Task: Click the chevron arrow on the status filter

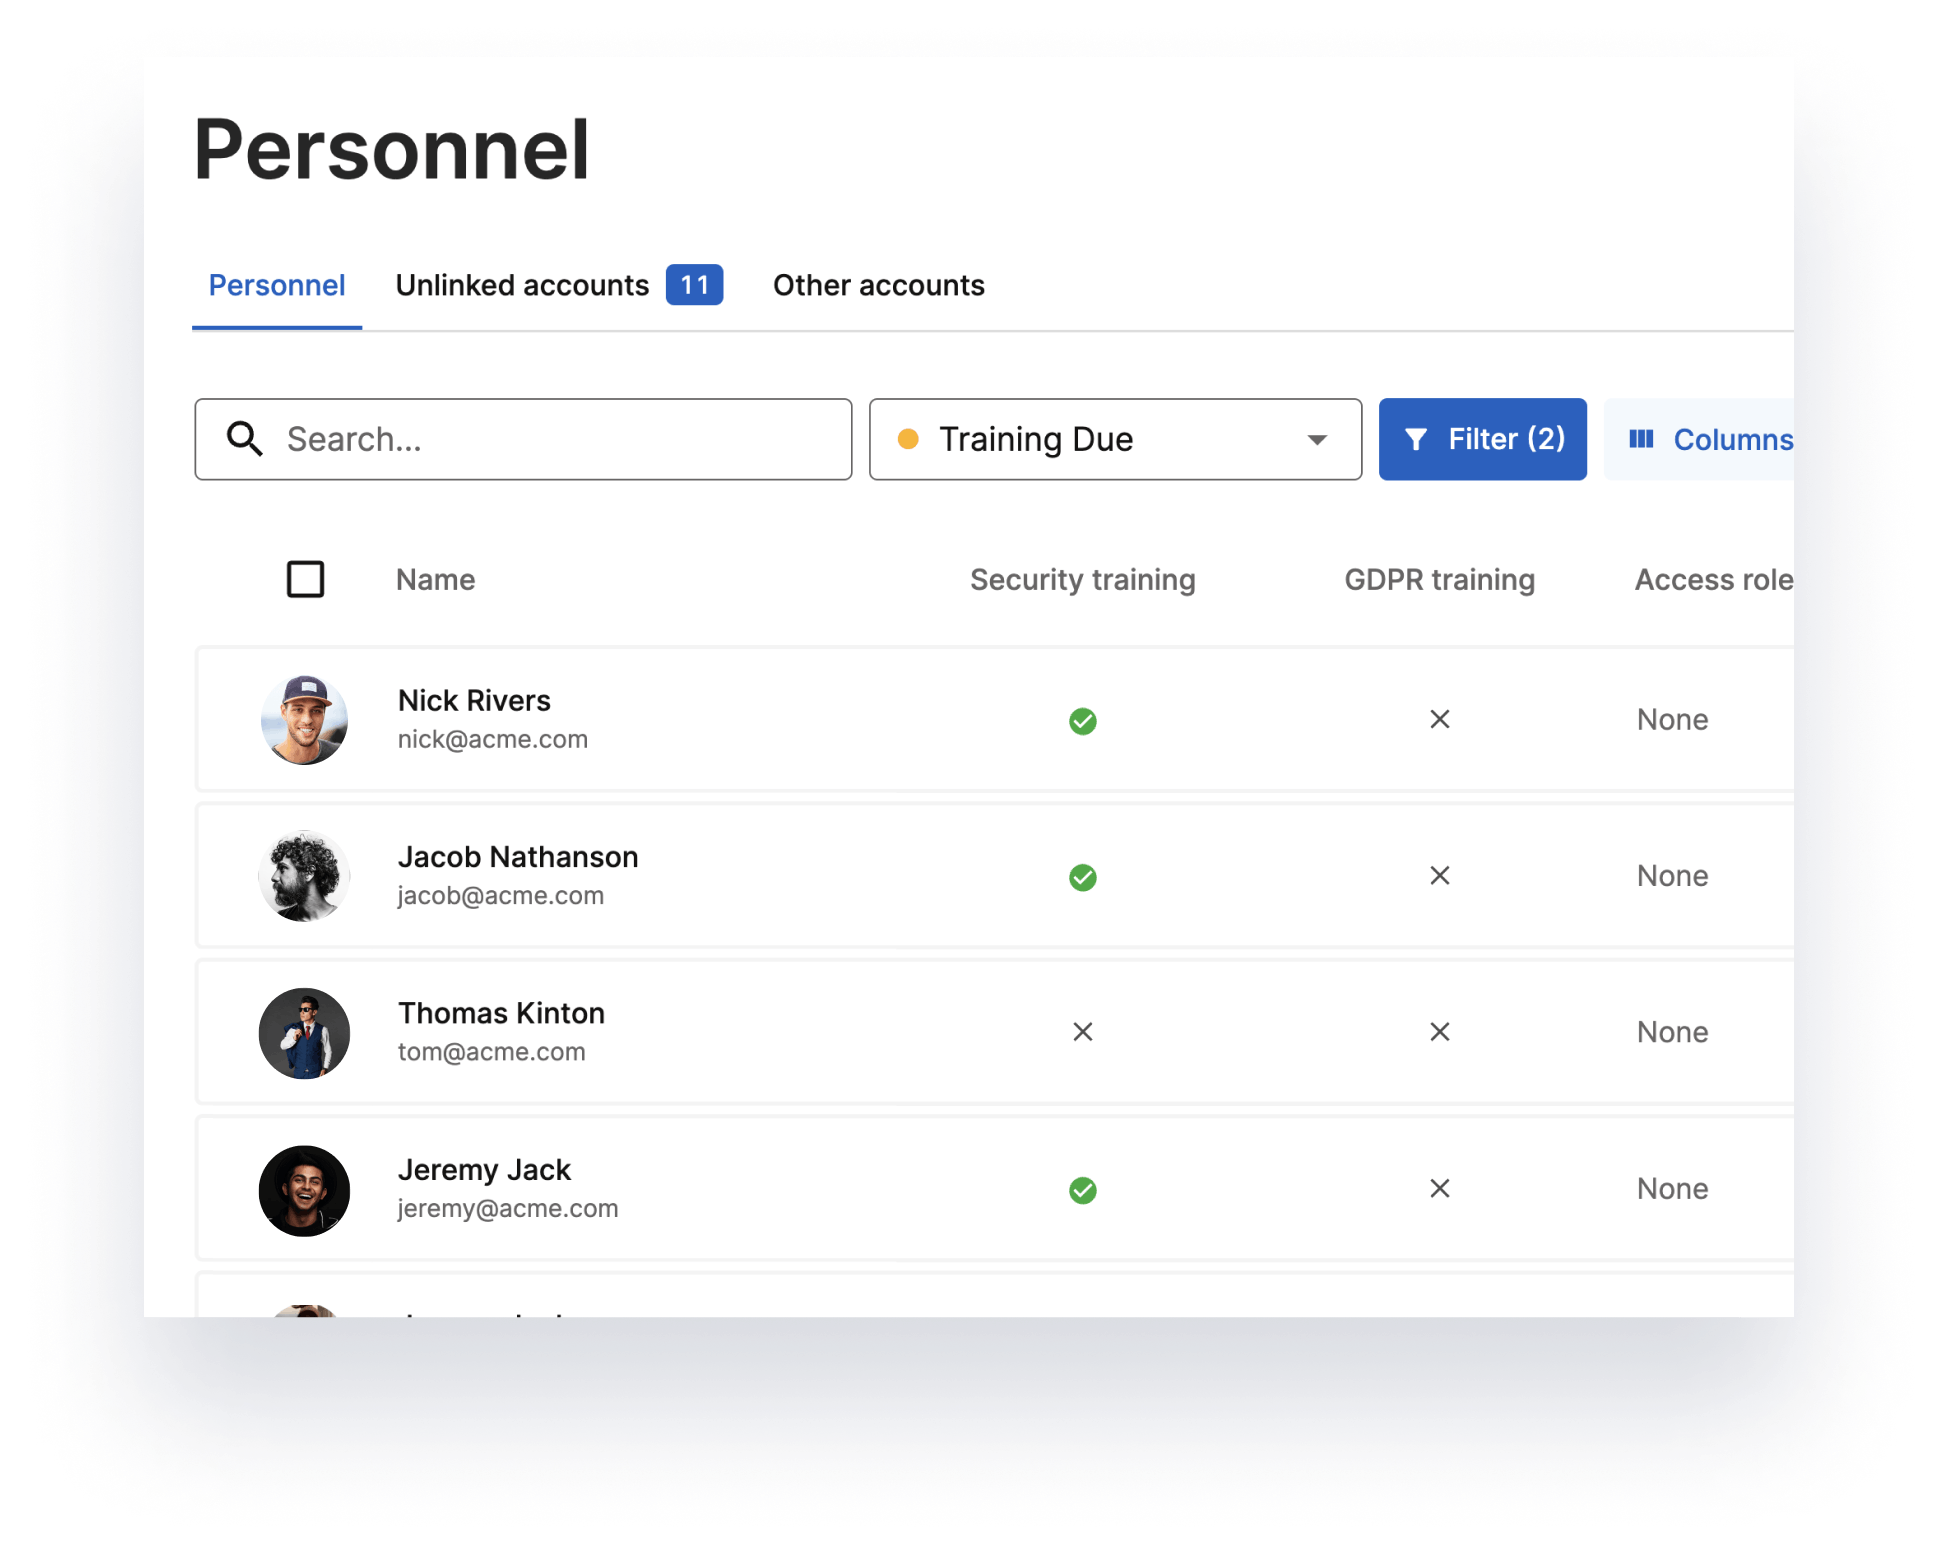Action: coord(1317,439)
